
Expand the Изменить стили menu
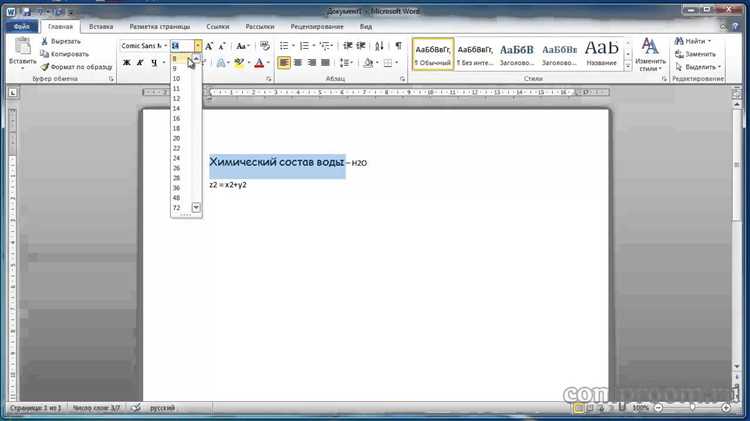click(650, 55)
